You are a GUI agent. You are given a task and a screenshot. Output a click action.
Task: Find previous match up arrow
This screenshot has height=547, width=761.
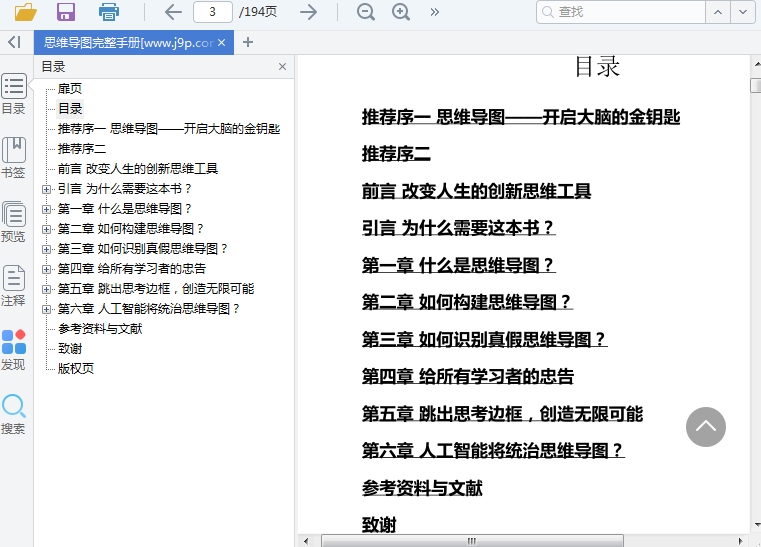click(x=718, y=12)
